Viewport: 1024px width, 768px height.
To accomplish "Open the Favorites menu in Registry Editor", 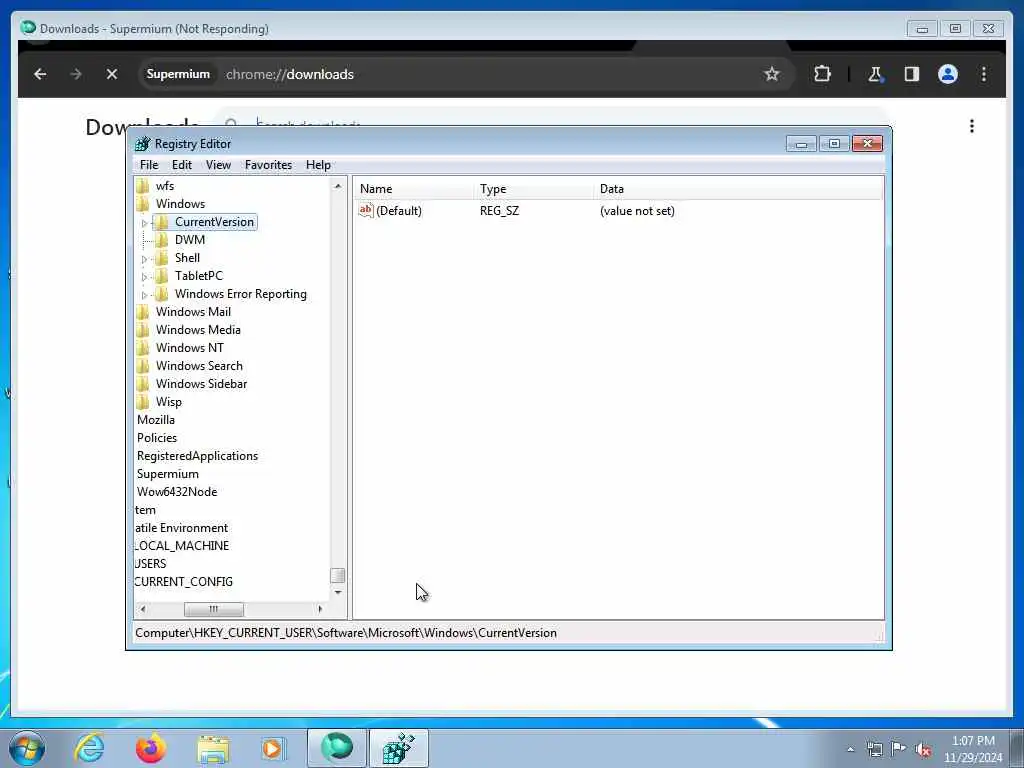I will (268, 165).
